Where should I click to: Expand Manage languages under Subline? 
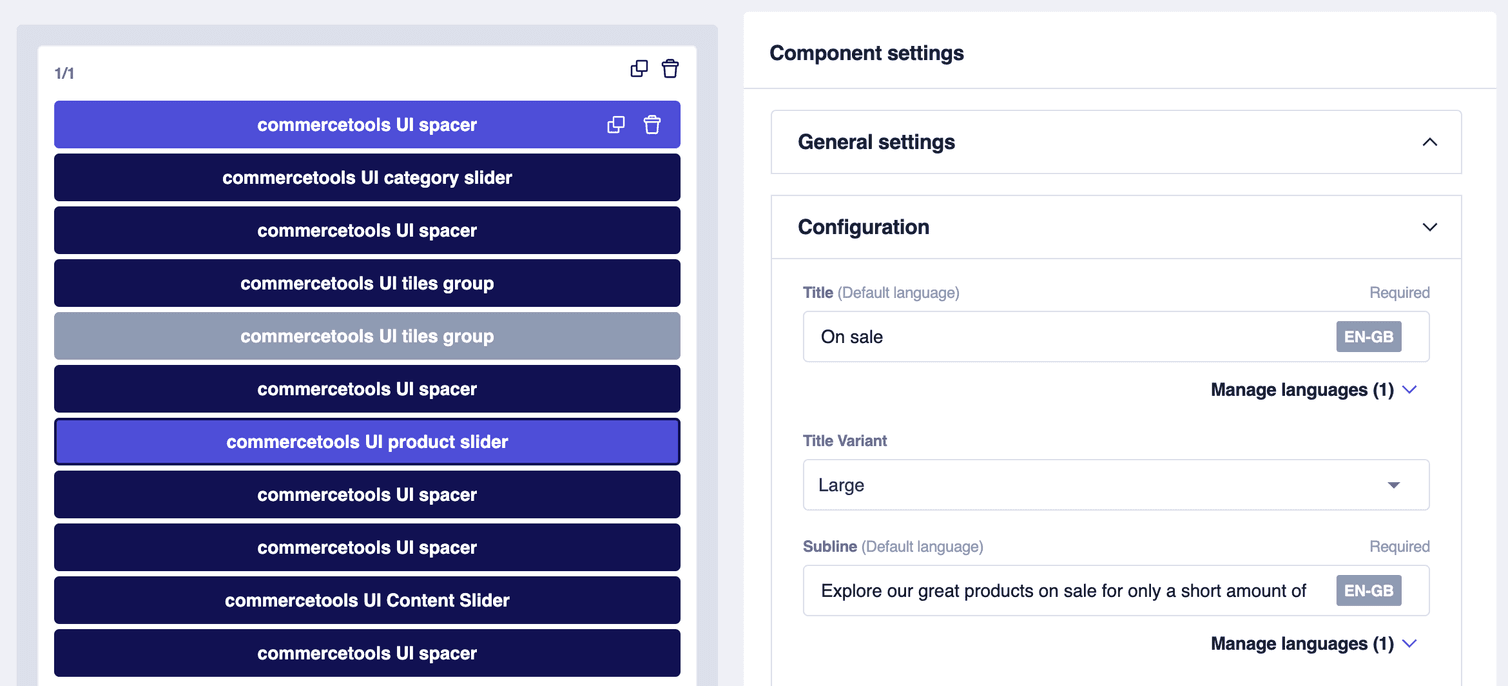pos(1410,643)
